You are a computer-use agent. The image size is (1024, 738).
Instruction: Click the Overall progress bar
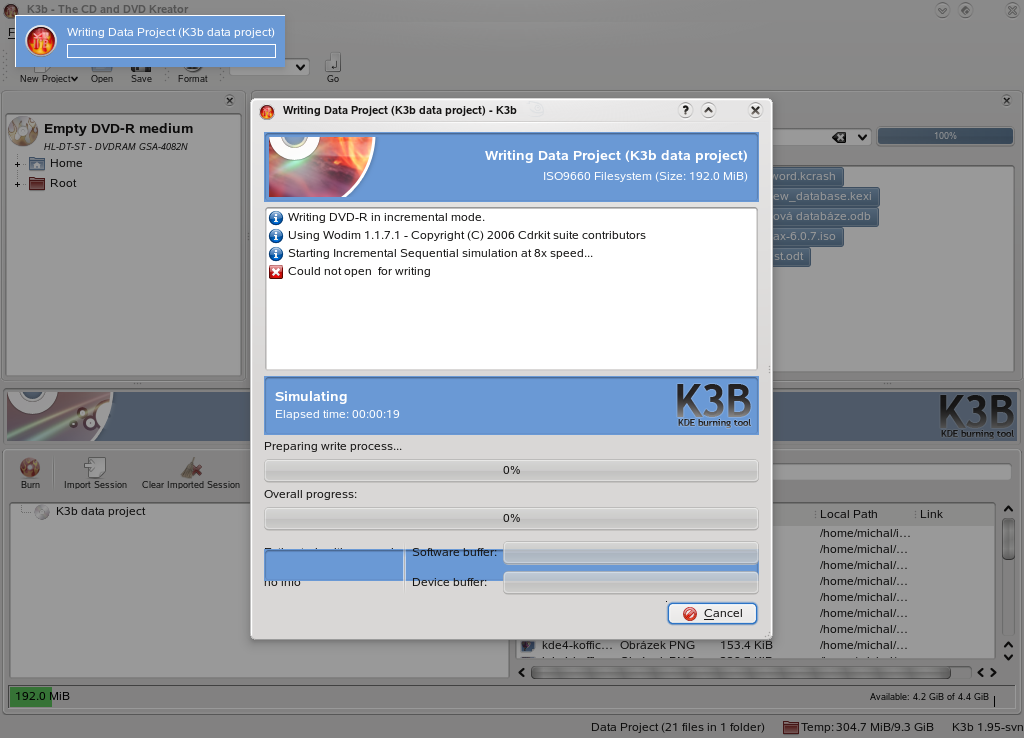point(511,519)
